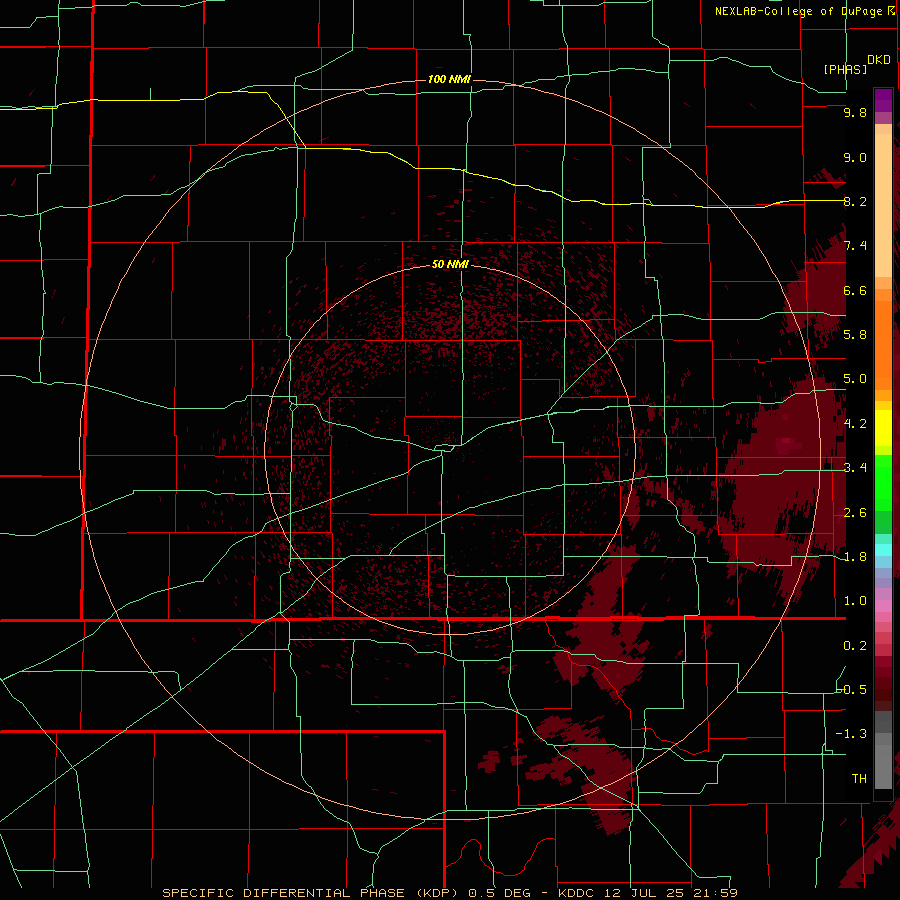Click the 3.4 value on the scale
Image resolution: width=900 pixels, height=900 pixels.
point(855,468)
